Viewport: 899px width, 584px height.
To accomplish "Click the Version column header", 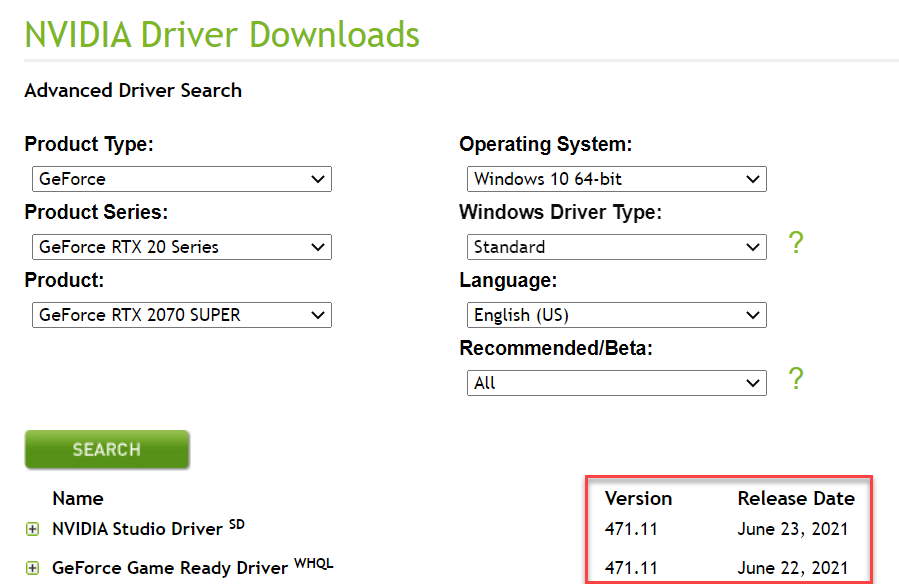I will pyautogui.click(x=638, y=498).
